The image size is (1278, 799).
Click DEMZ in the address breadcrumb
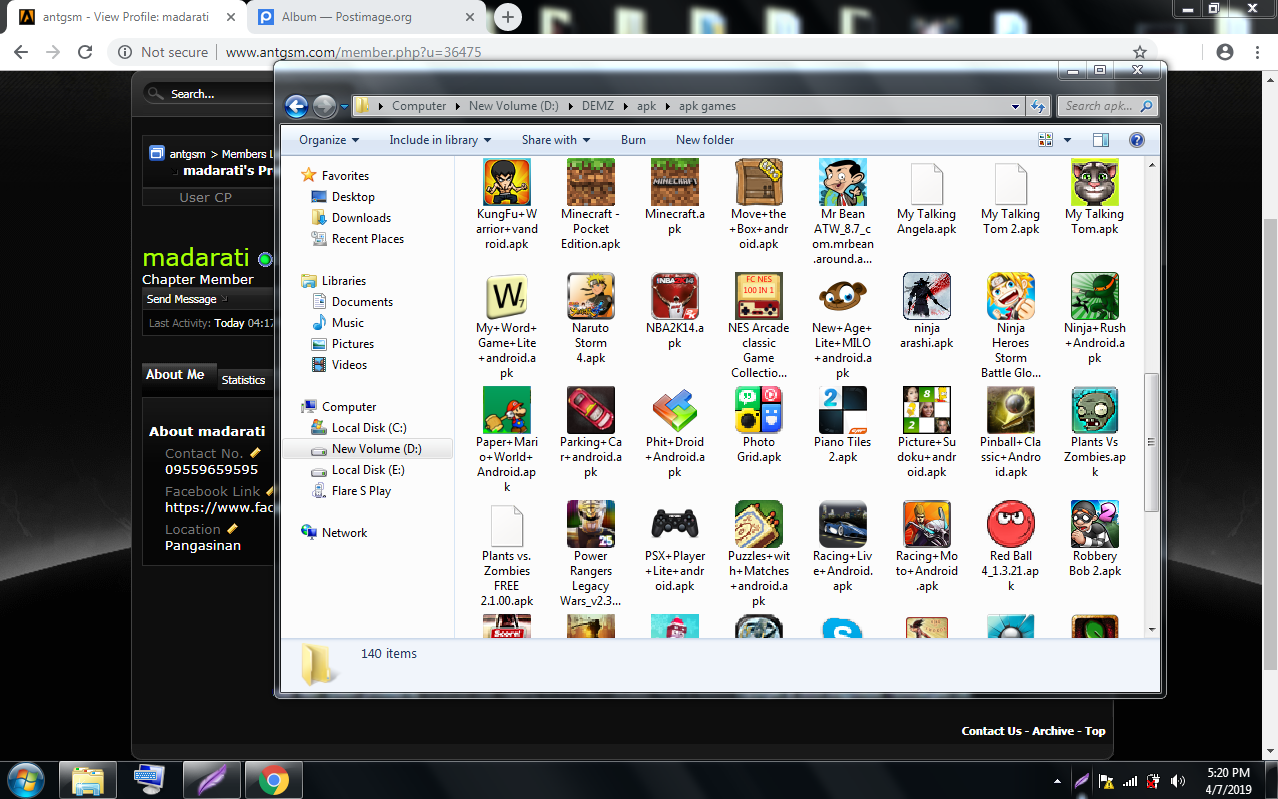point(599,106)
